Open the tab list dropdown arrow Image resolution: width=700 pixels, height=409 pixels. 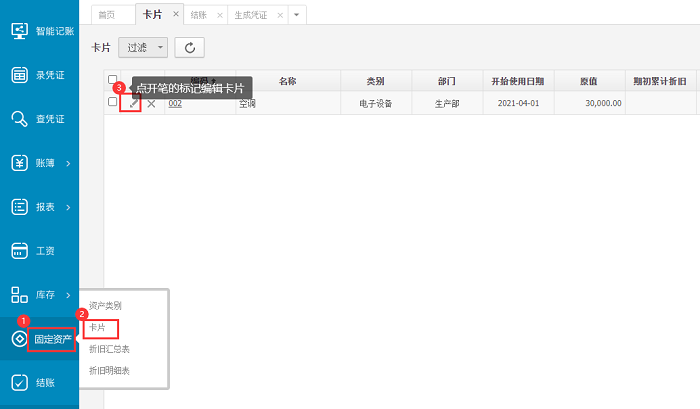tap(297, 15)
